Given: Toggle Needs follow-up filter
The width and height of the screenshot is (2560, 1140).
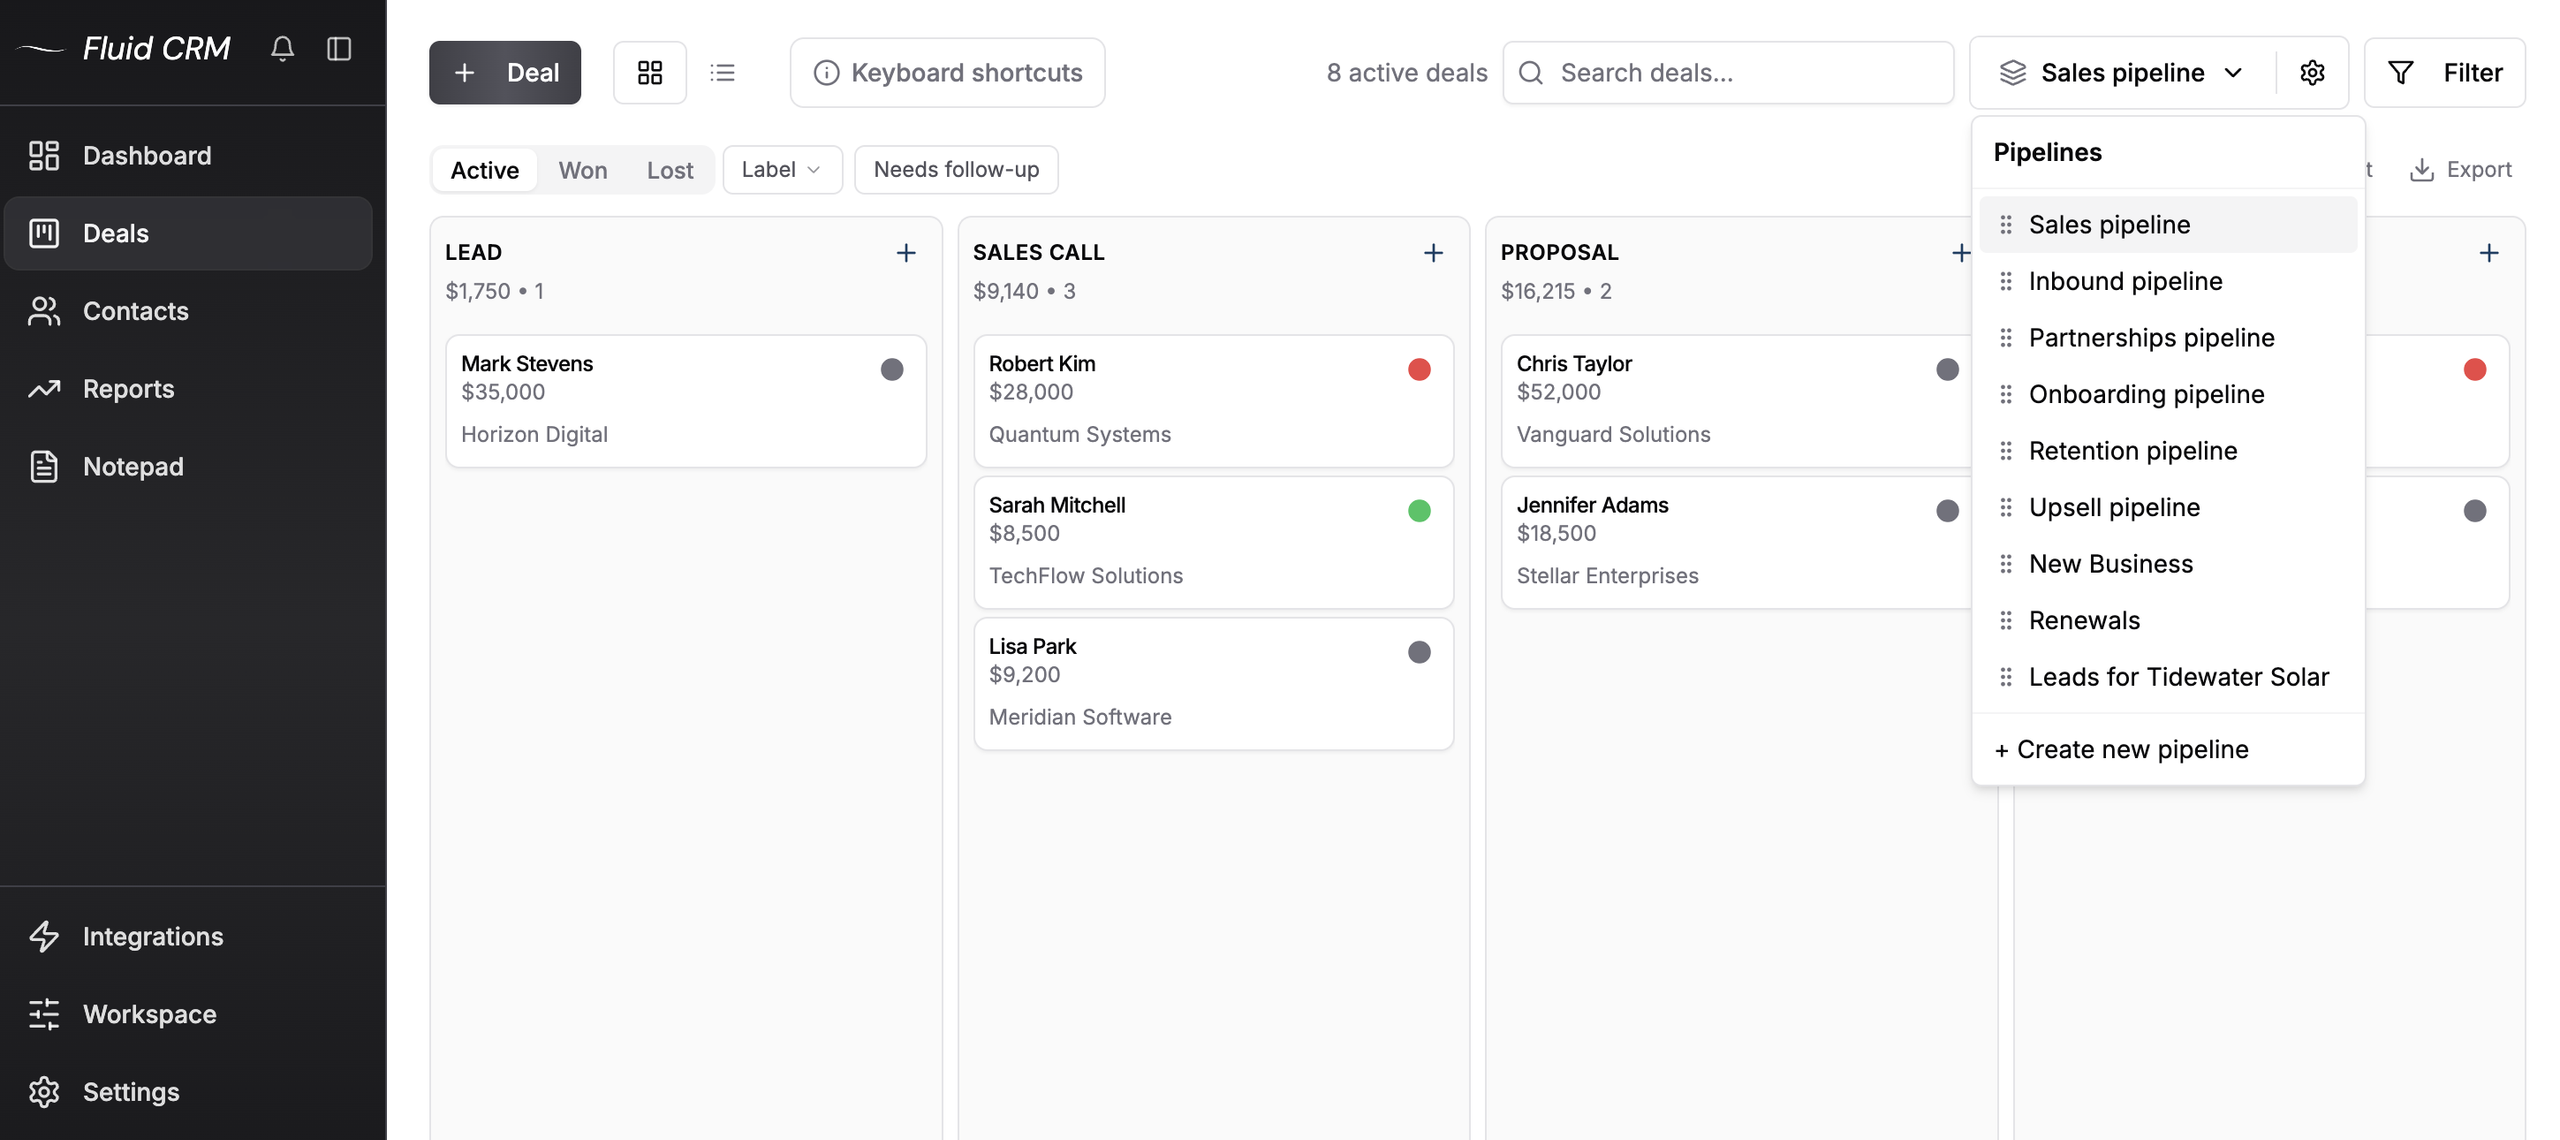Looking at the screenshot, I should pos(955,169).
